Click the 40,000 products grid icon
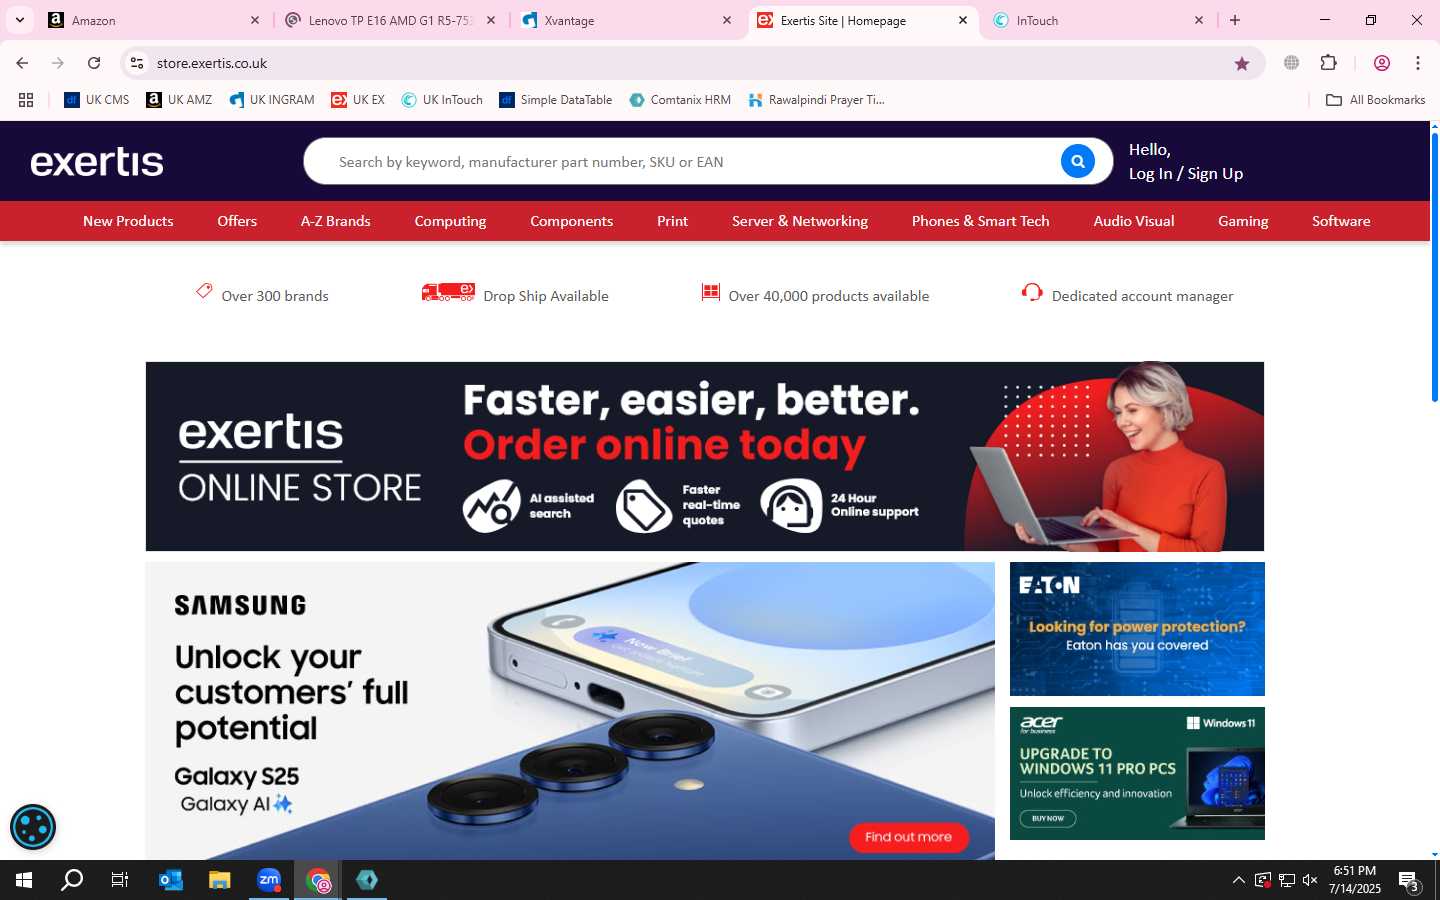Image resolution: width=1440 pixels, height=900 pixels. point(711,292)
